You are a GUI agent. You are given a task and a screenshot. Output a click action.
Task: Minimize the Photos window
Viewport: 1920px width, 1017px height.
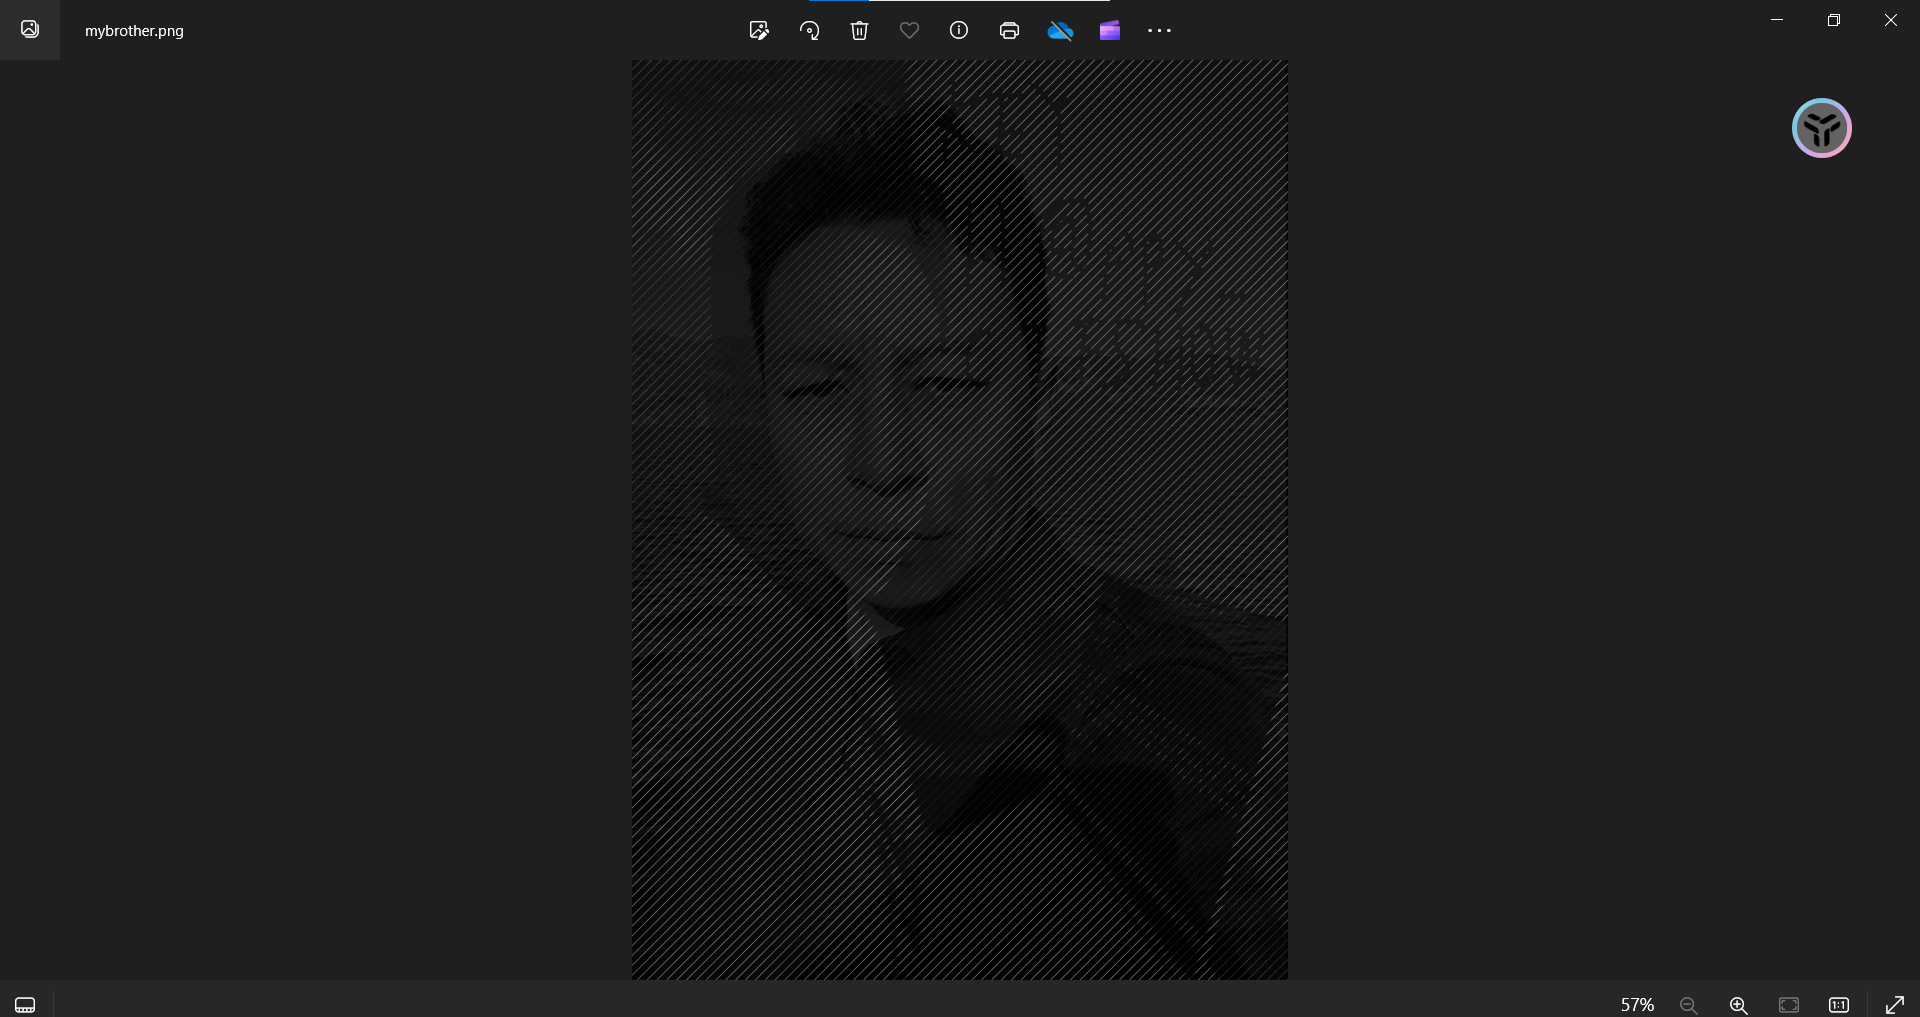(x=1777, y=20)
